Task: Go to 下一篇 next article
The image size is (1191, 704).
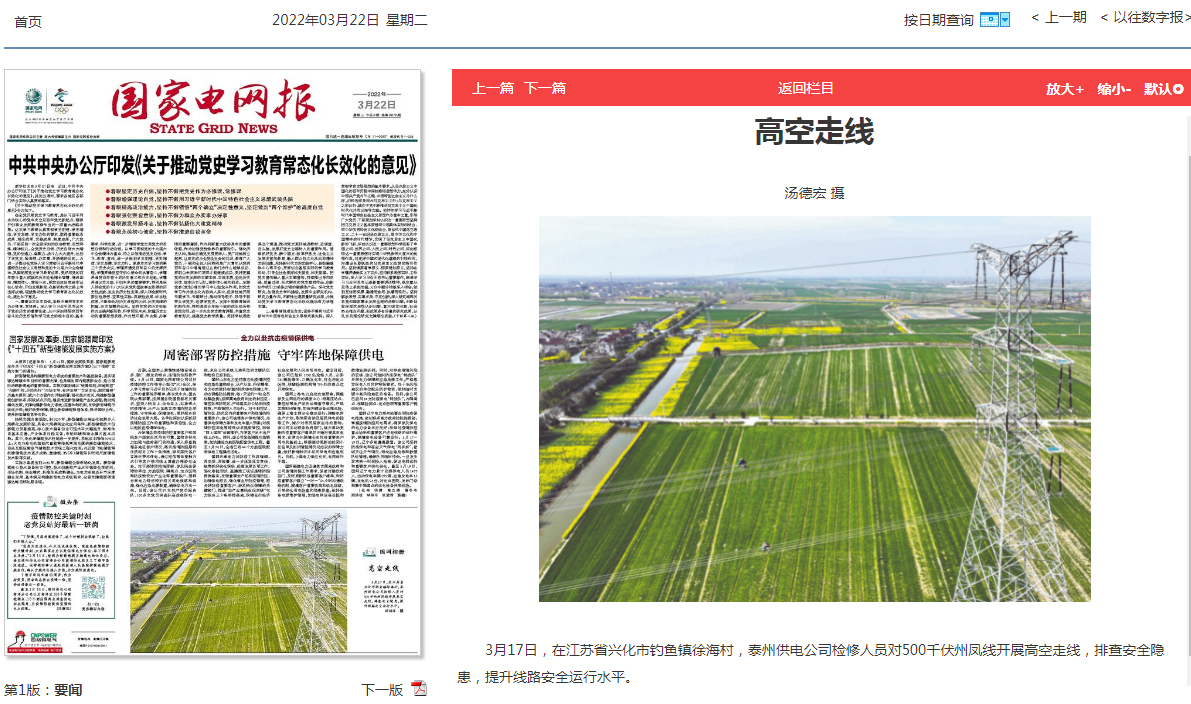Action: pos(545,88)
